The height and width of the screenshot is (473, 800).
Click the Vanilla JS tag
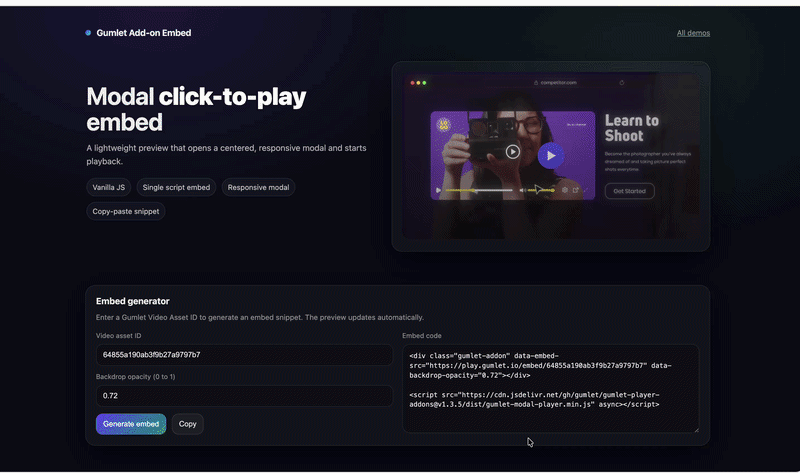pos(109,187)
